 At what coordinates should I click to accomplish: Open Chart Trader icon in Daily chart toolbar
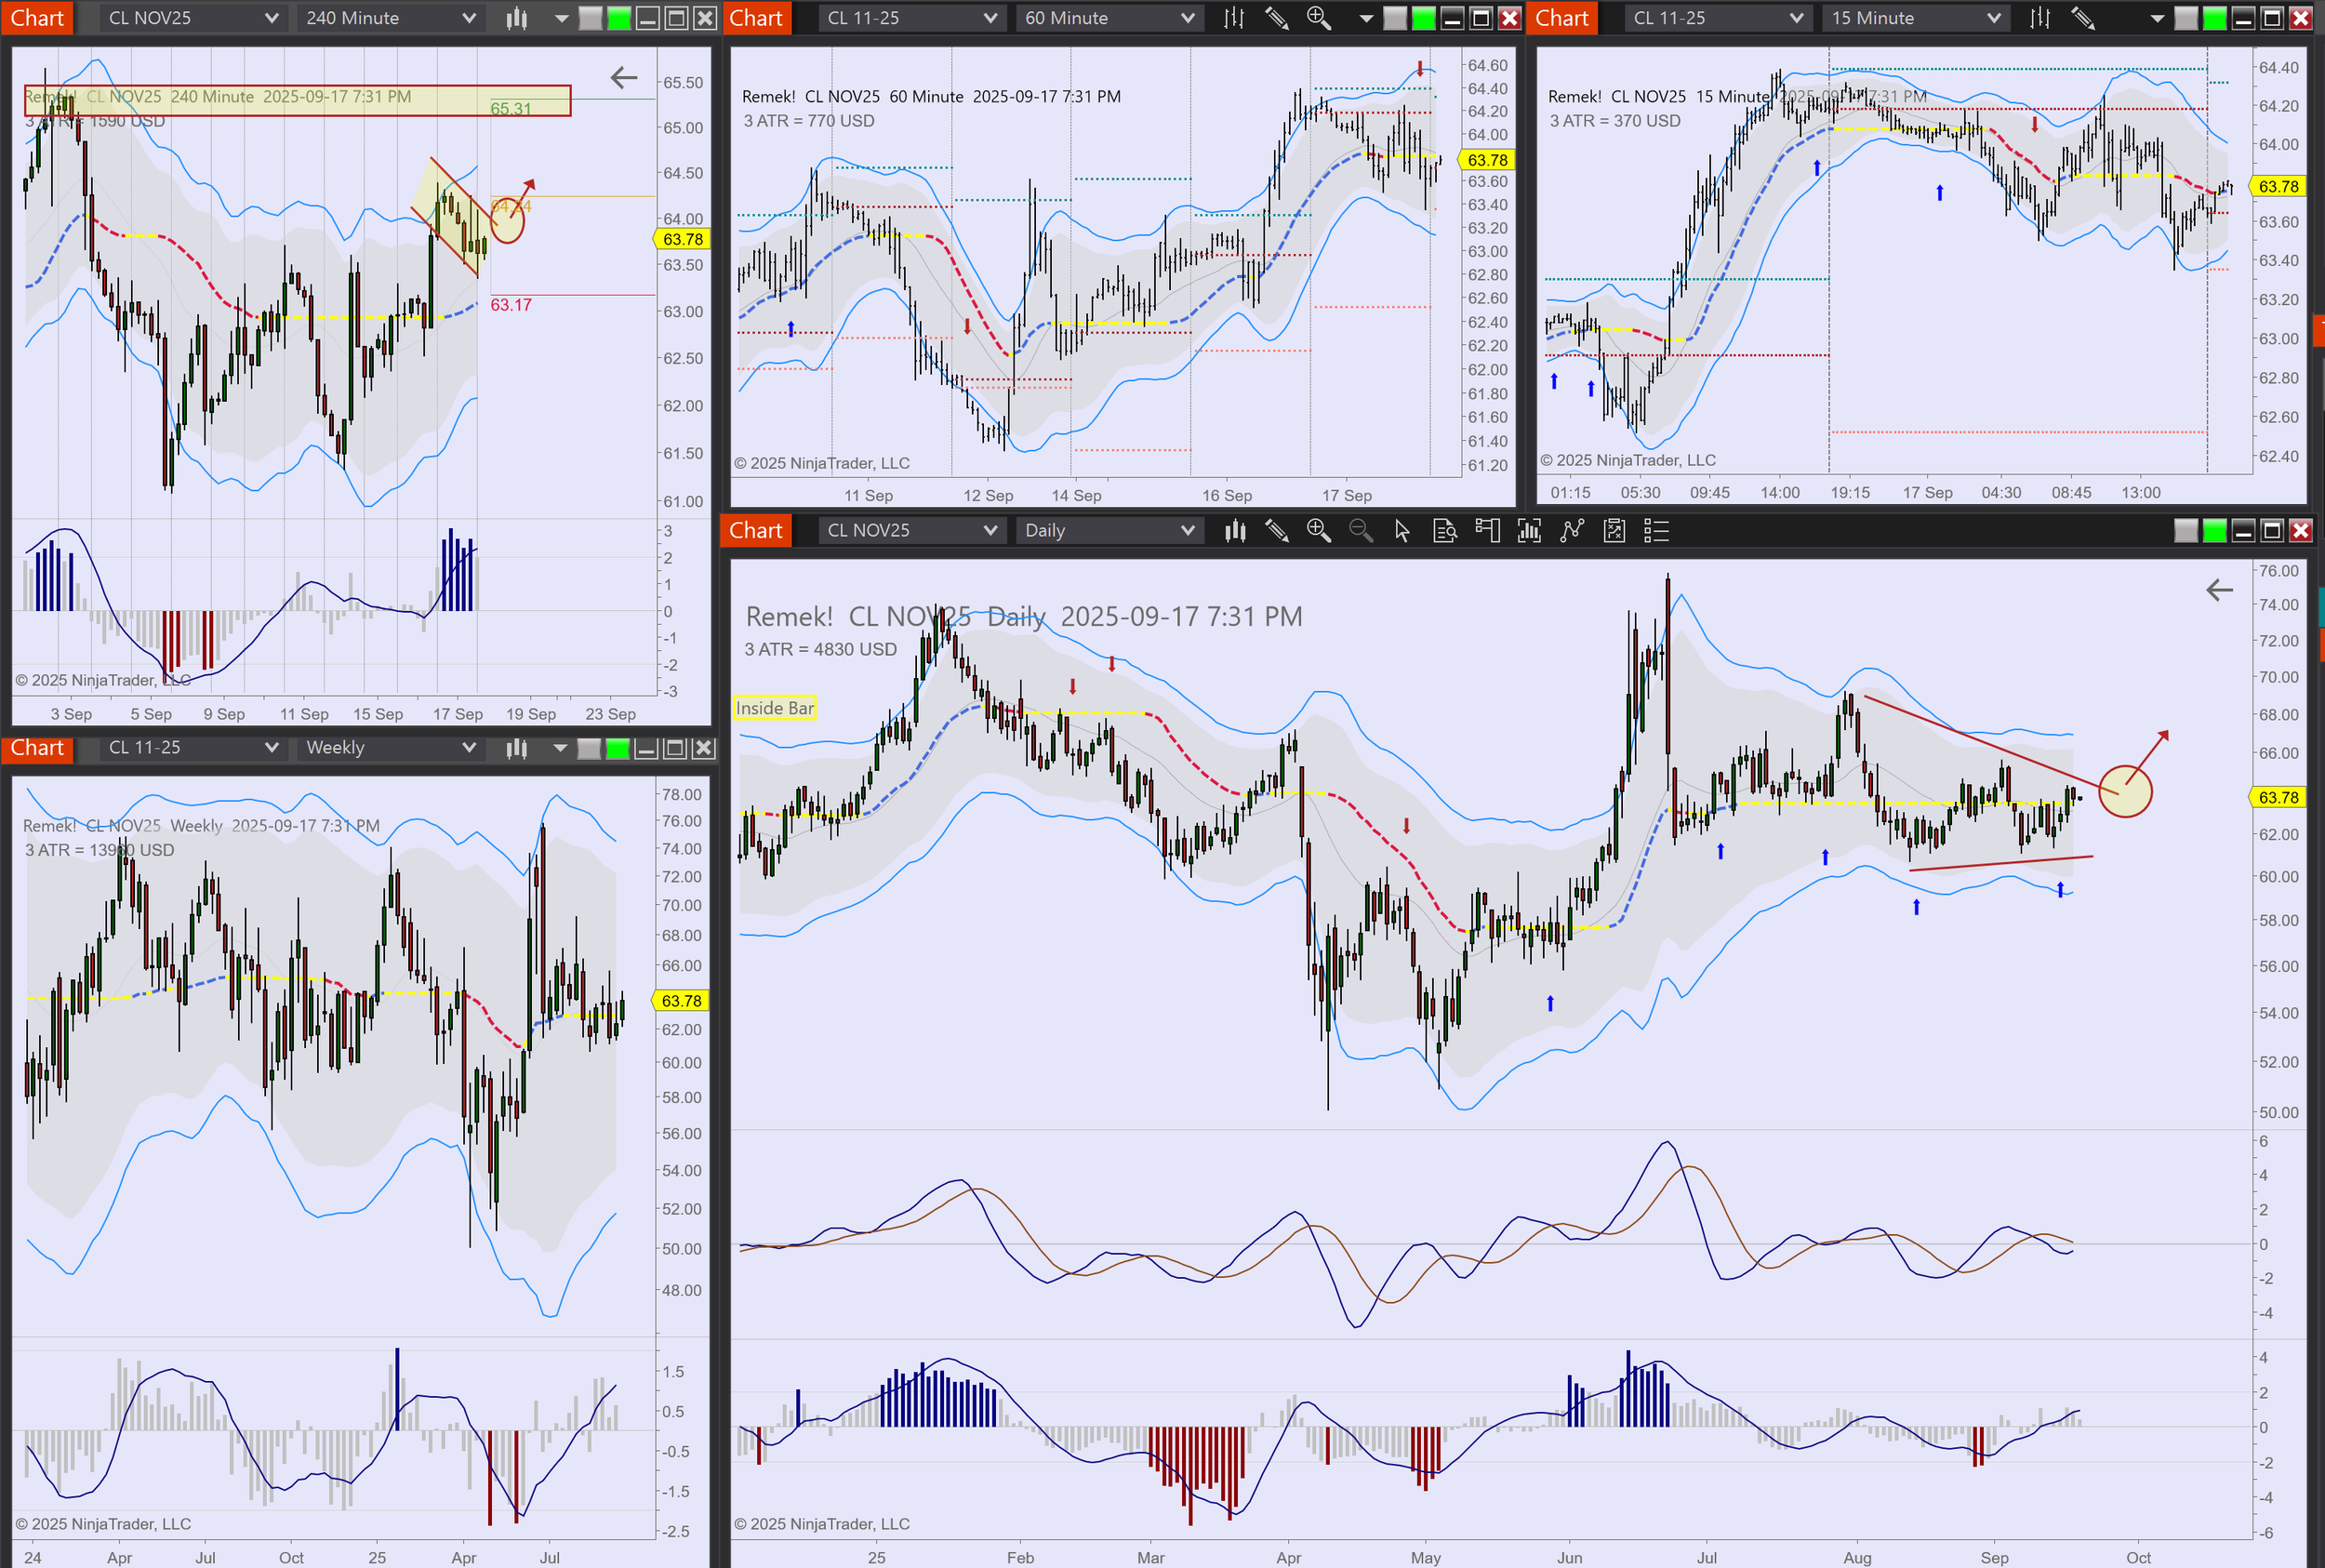(x=1487, y=531)
